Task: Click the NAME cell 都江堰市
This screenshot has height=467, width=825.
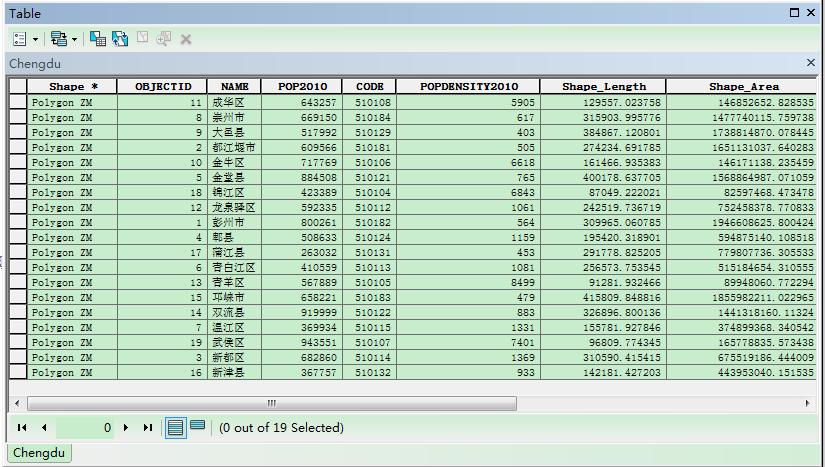Action: 234,147
